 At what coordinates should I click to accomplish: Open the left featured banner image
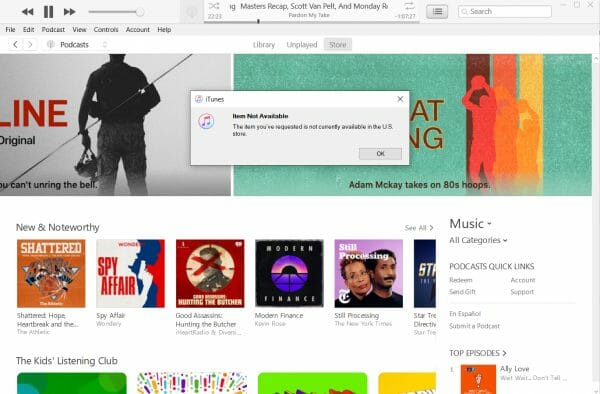click(115, 125)
